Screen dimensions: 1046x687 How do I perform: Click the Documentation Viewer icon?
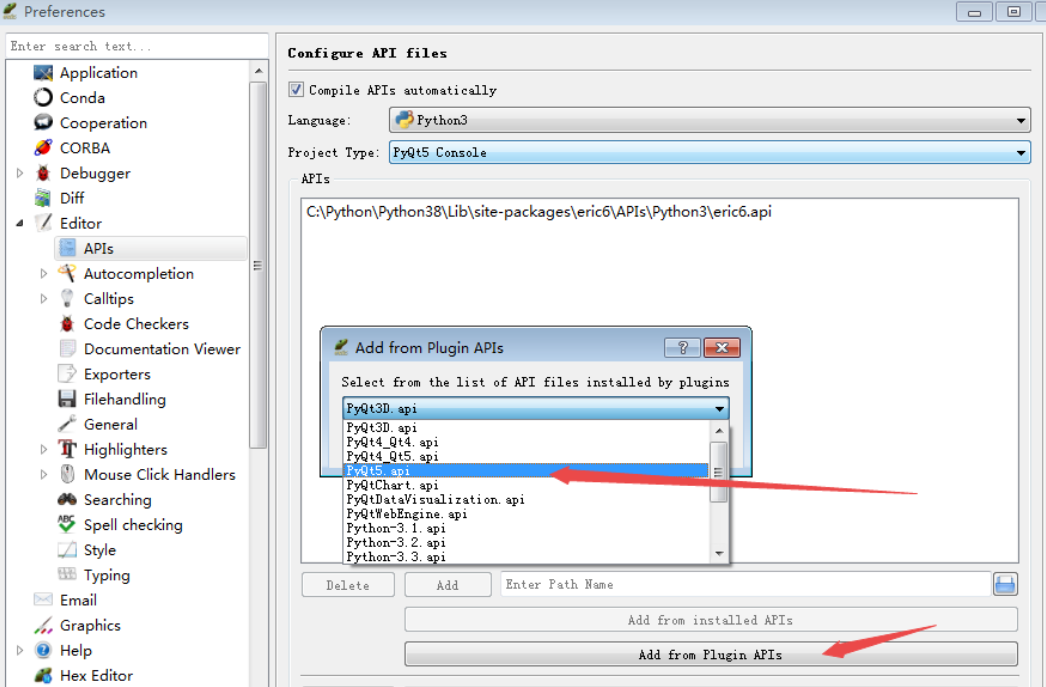point(67,349)
